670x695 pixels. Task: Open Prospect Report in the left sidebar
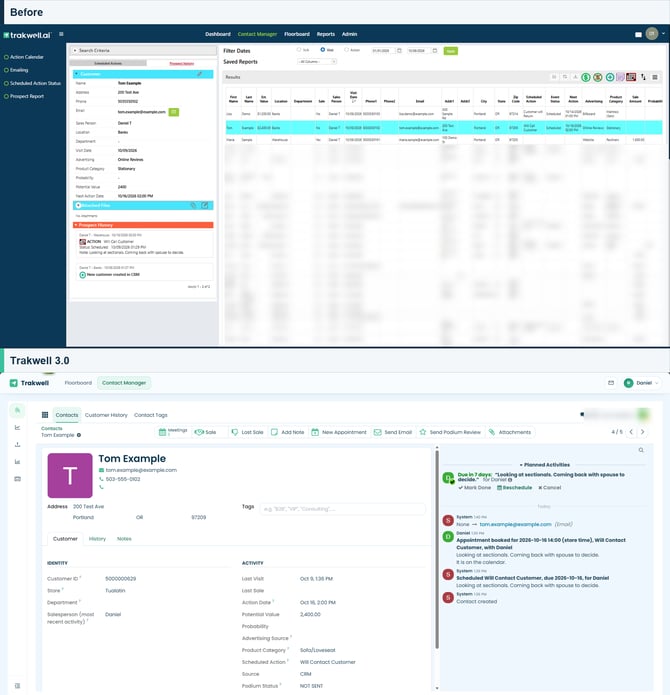[24, 96]
